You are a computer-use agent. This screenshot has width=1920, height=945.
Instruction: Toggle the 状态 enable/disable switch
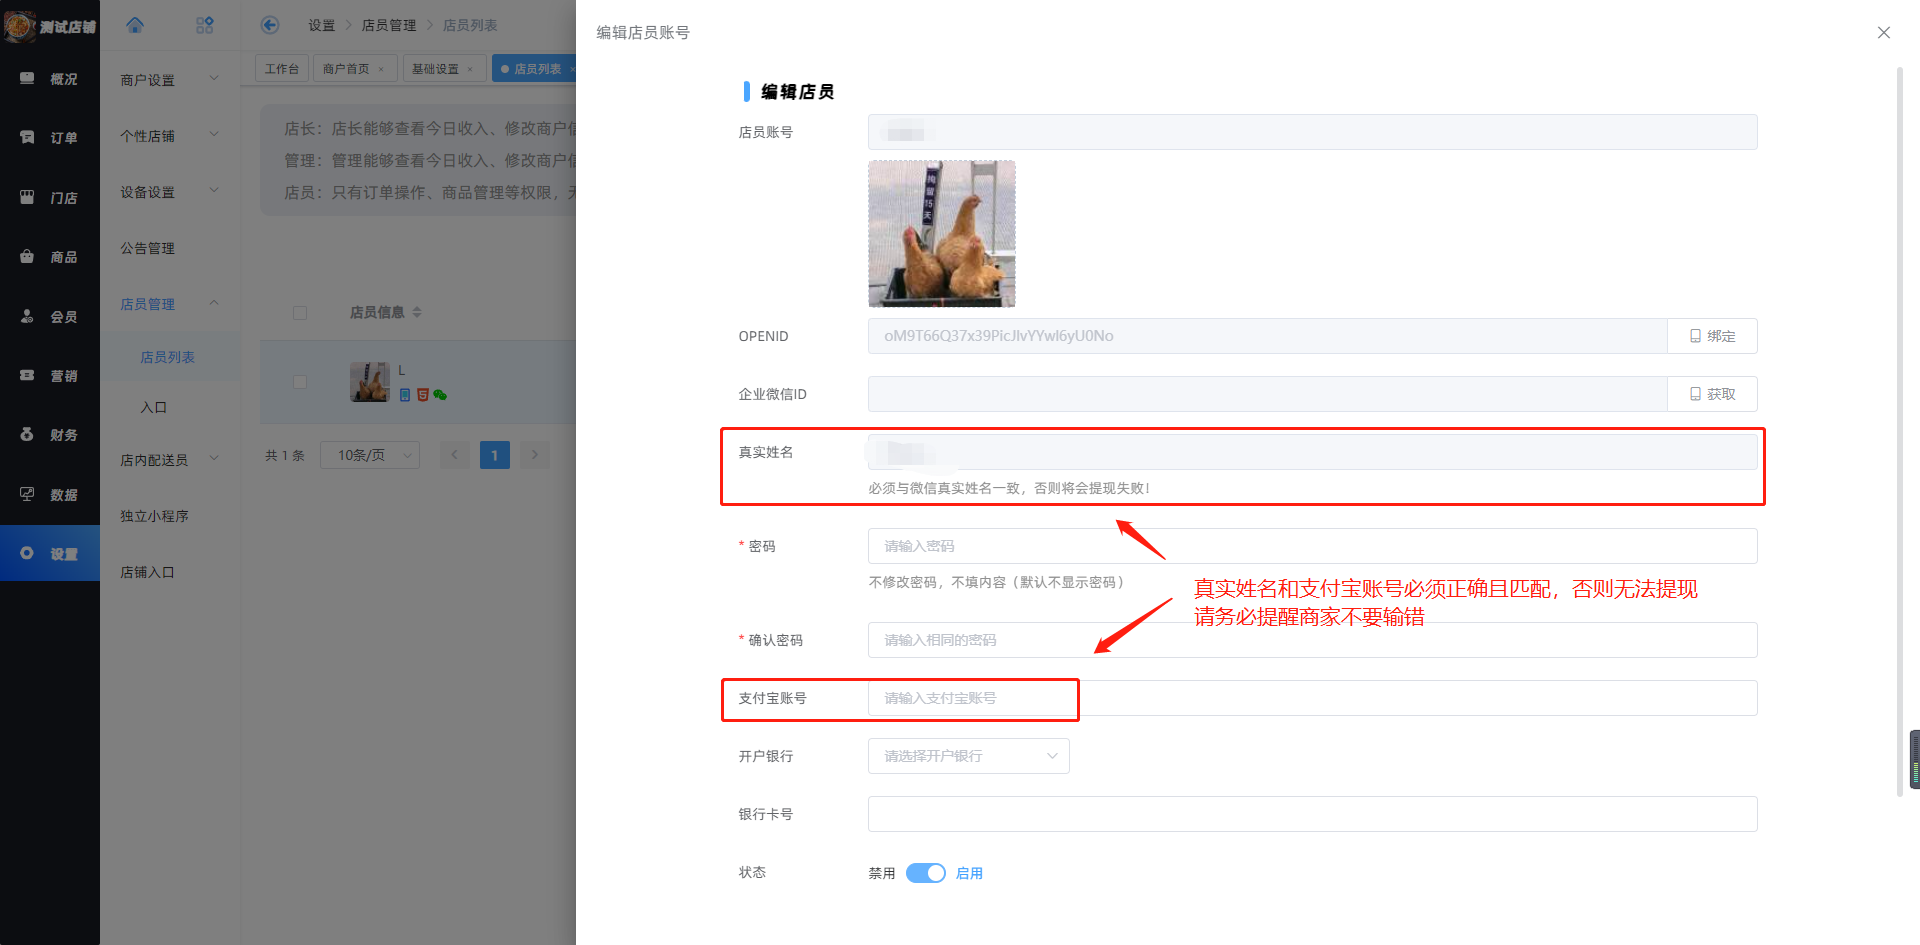pos(925,873)
